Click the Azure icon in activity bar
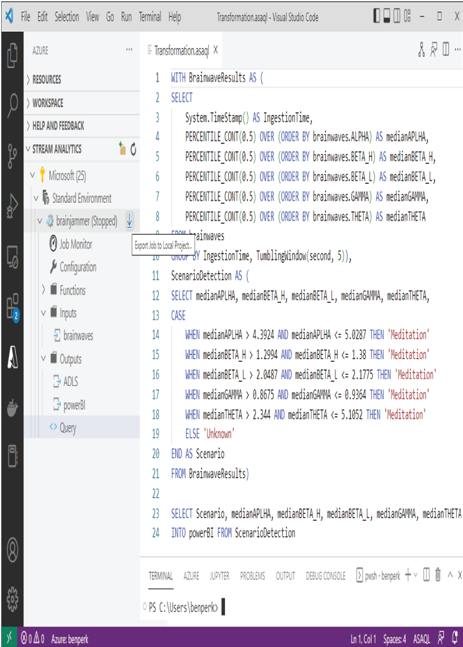This screenshot has height=647, width=463. 12,357
